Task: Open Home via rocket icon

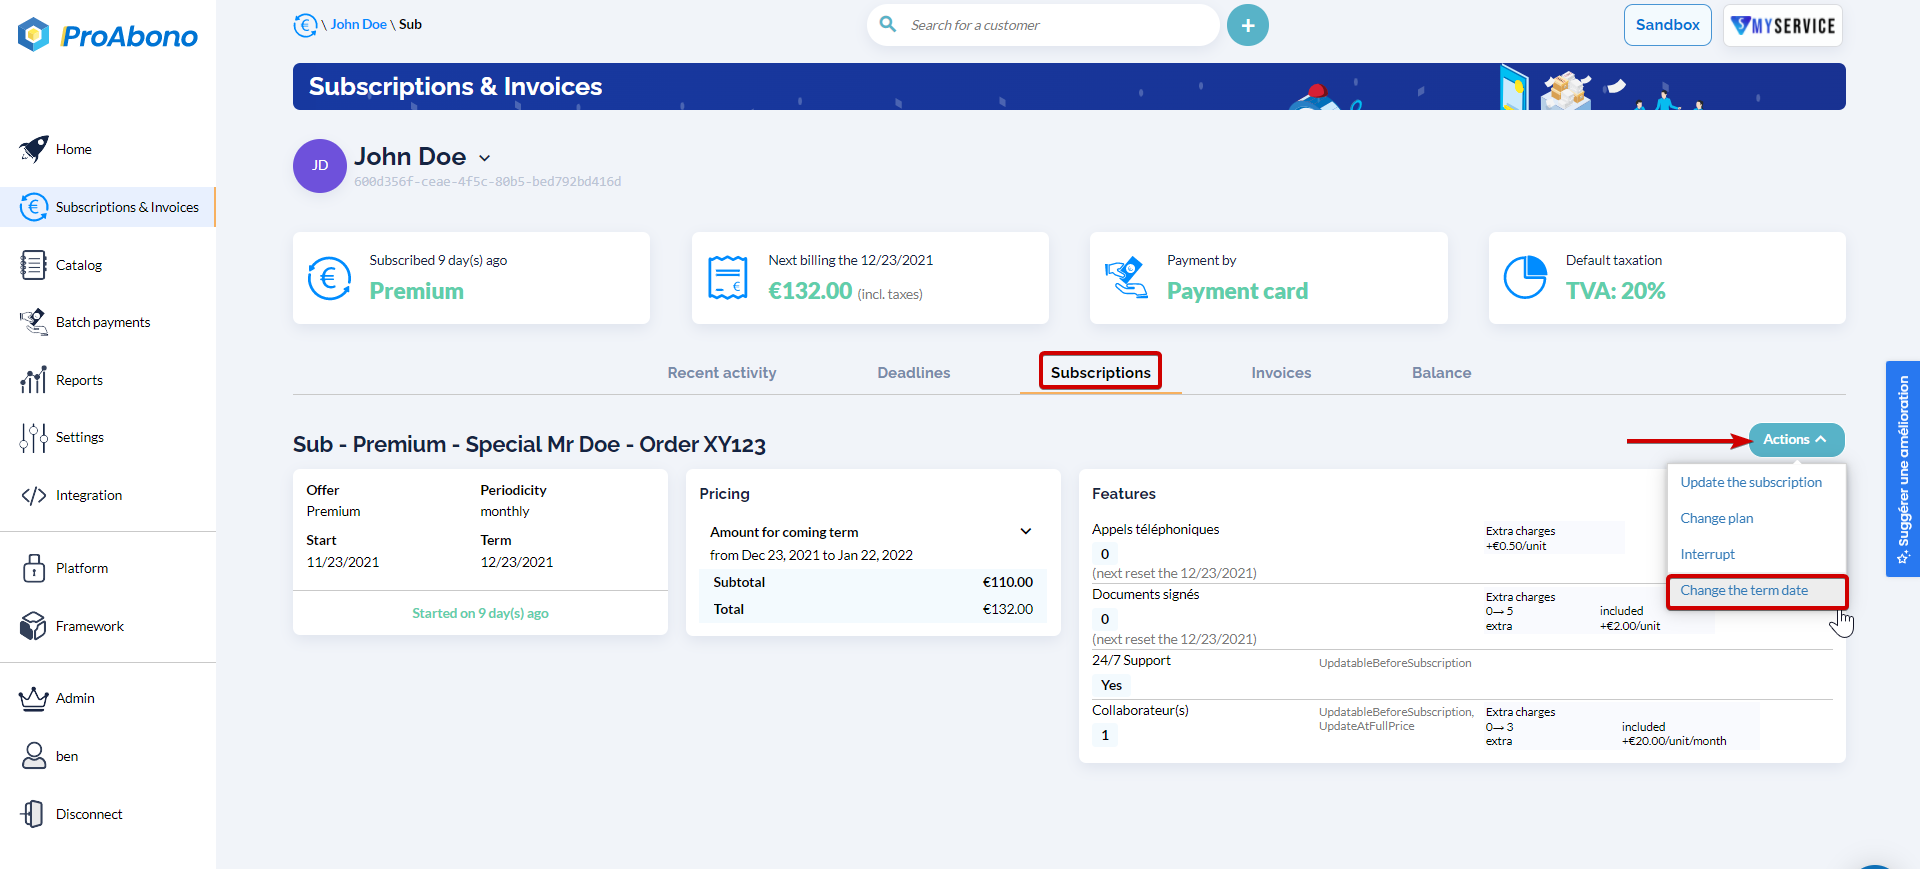Action: (33, 149)
